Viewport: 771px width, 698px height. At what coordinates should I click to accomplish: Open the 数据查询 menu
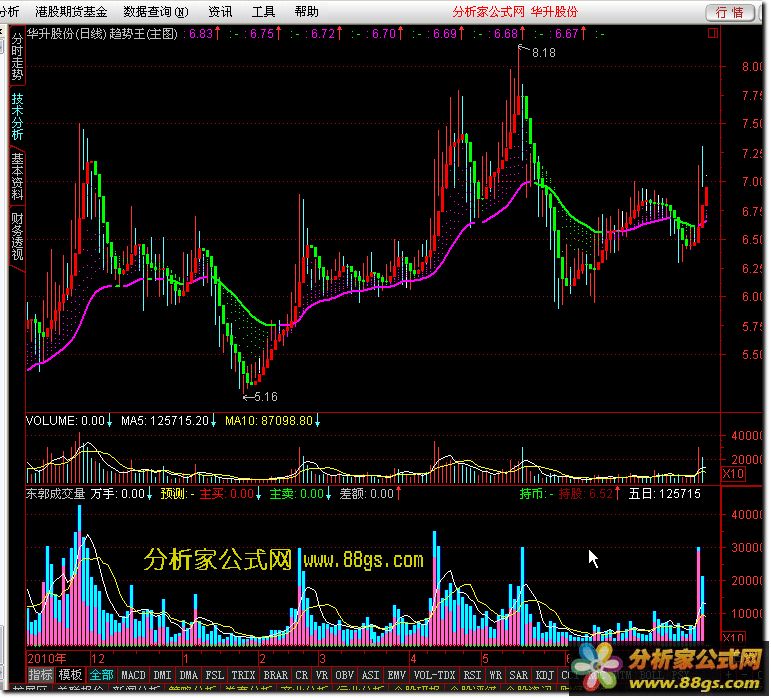(155, 11)
